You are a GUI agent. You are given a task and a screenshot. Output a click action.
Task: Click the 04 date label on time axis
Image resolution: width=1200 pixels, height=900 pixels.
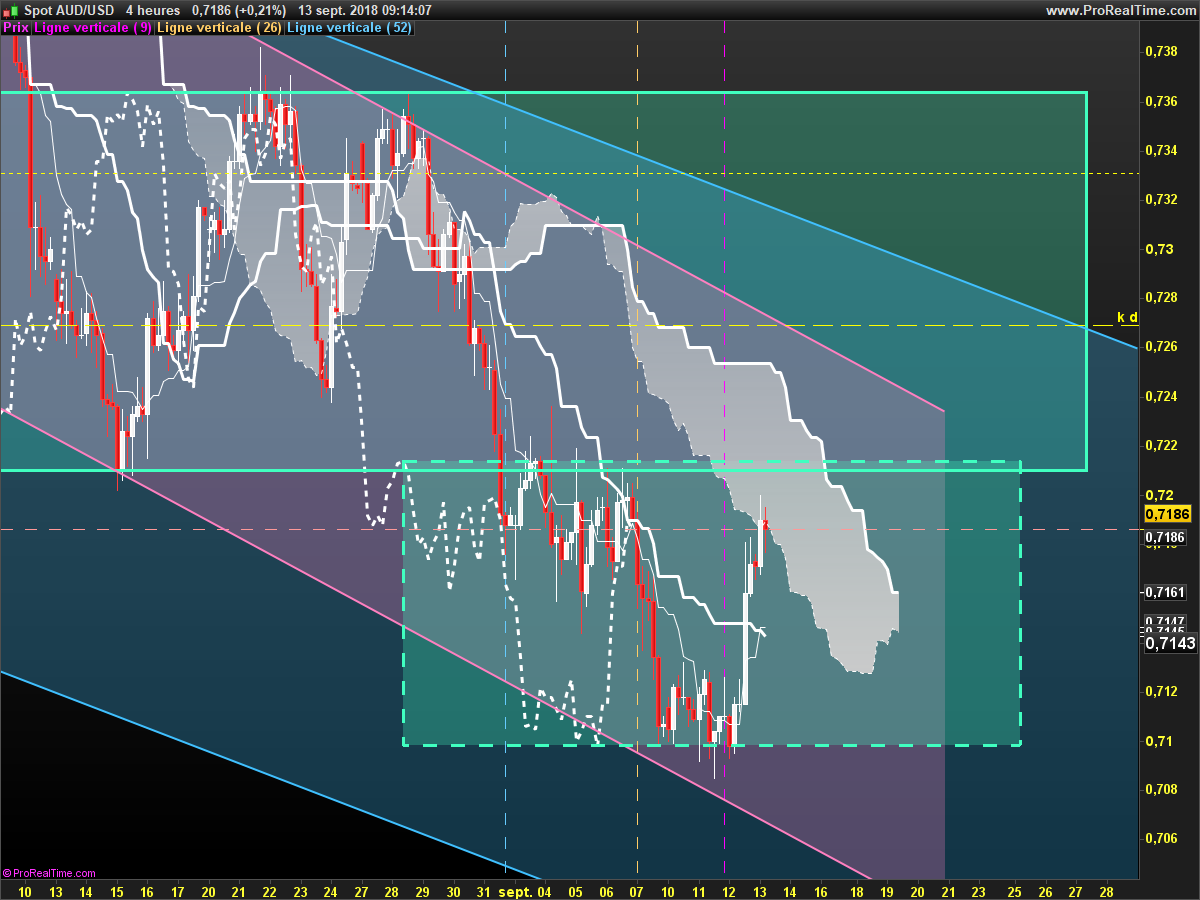[544, 890]
